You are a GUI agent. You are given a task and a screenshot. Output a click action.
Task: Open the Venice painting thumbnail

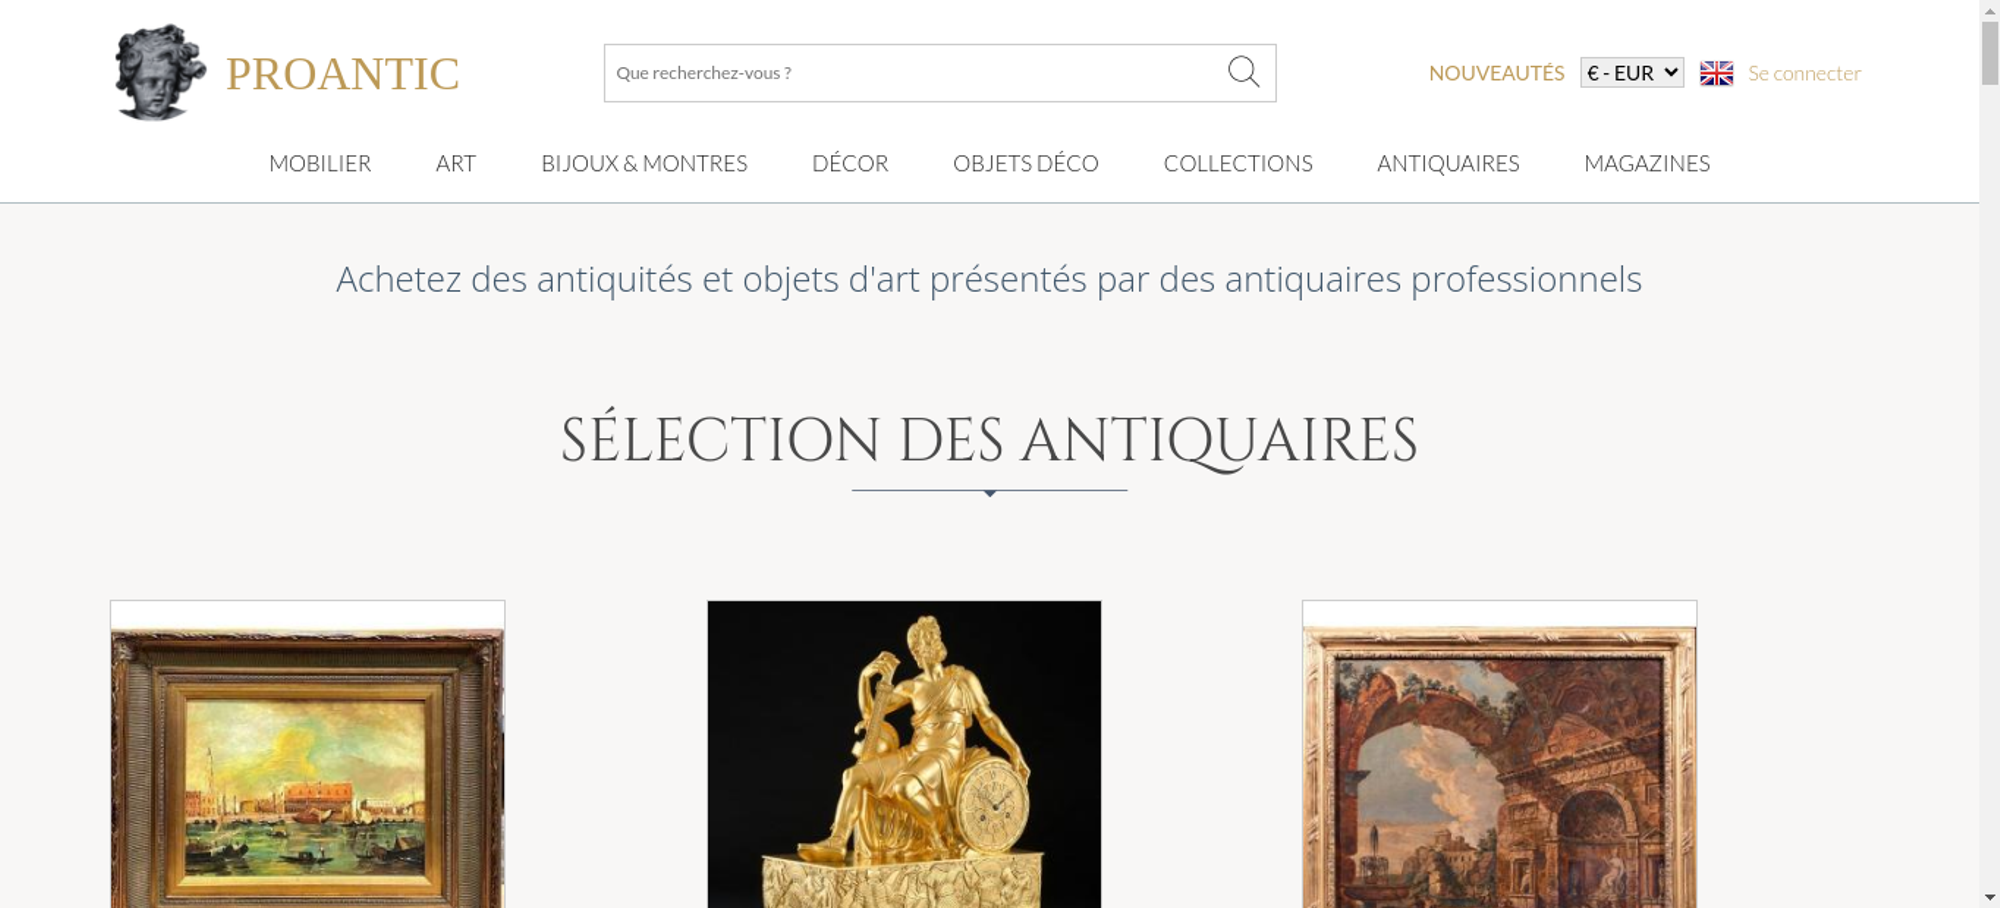(307, 754)
